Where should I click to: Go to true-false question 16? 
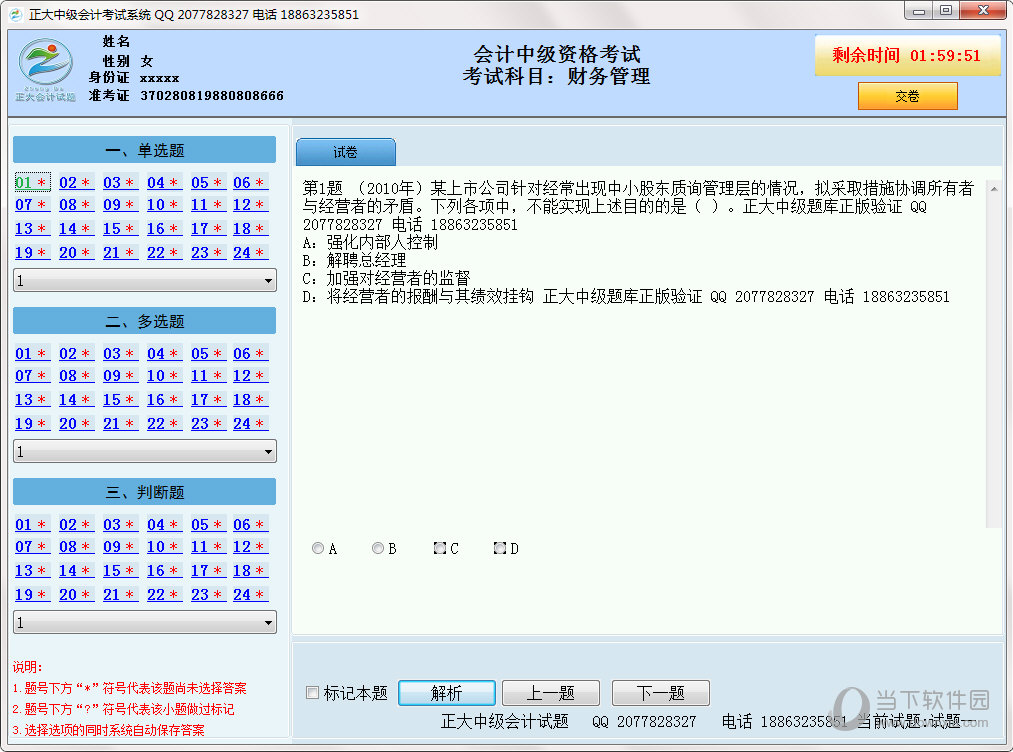pos(164,570)
